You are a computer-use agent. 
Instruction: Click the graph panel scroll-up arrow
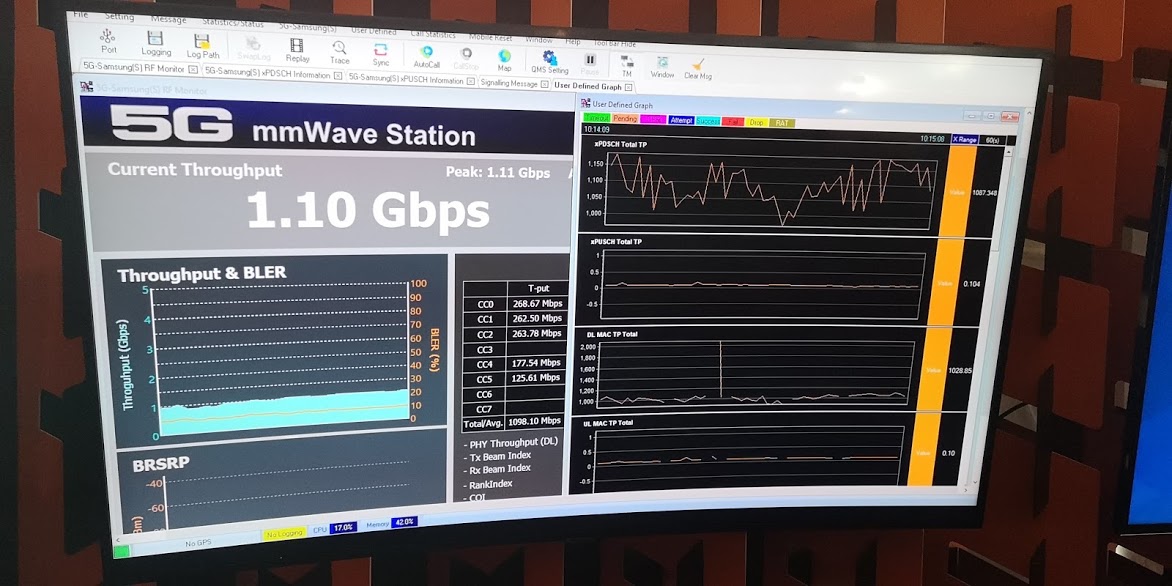coord(1010,152)
